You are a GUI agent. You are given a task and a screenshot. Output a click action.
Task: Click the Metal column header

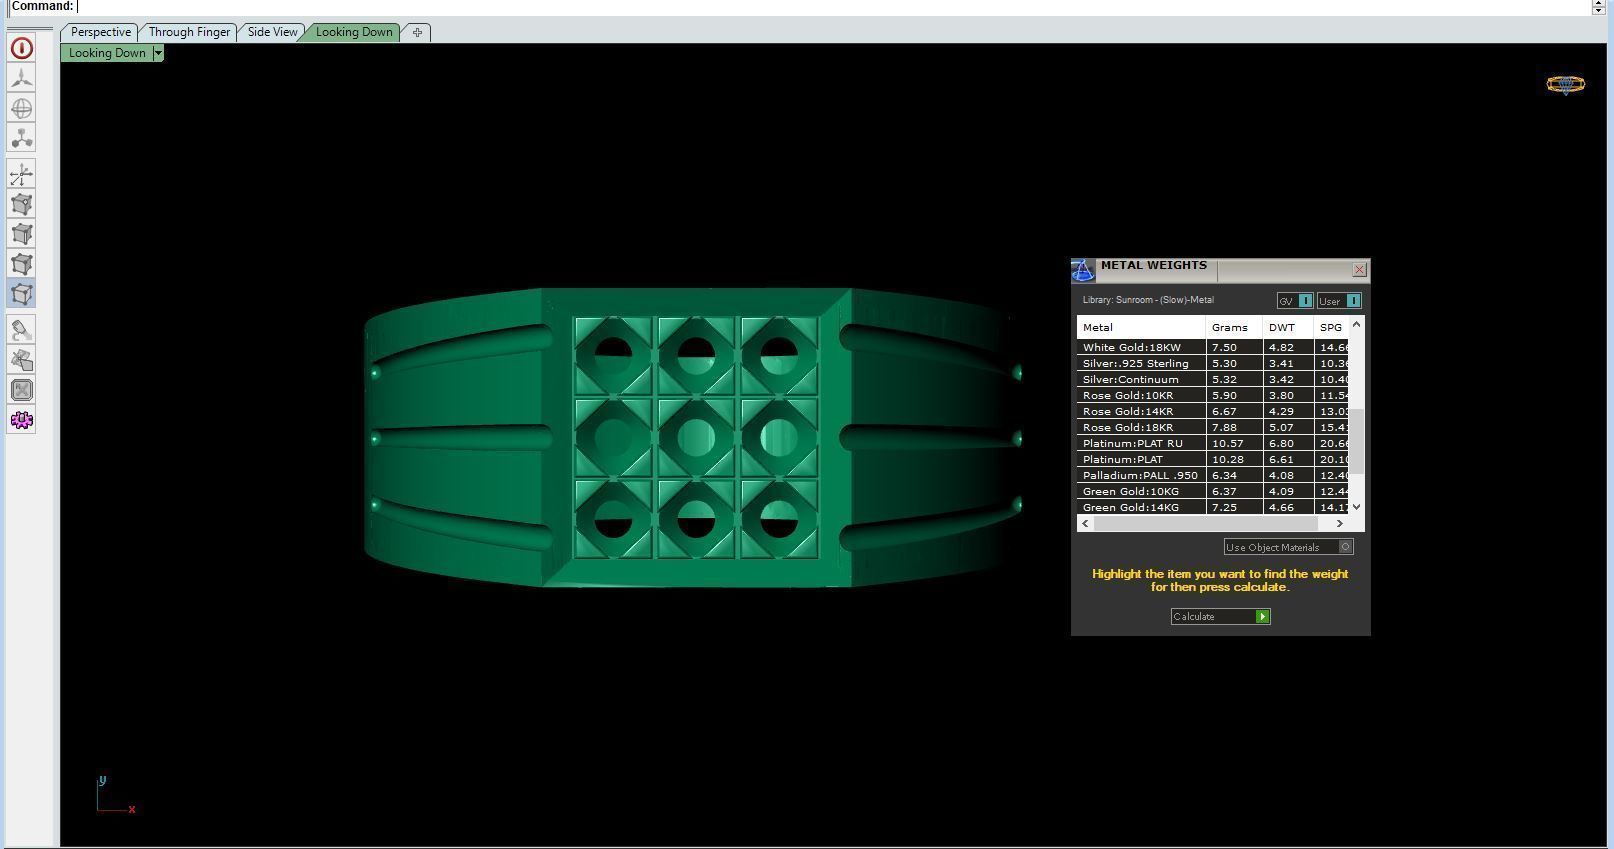tap(1141, 327)
